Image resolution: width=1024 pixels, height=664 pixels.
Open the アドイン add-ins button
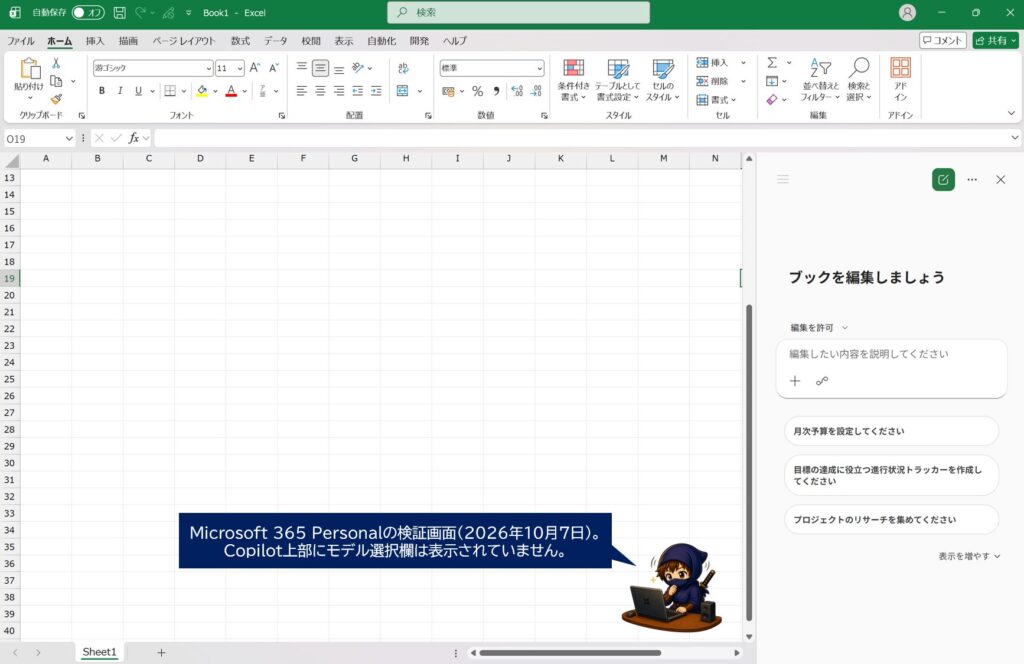click(901, 80)
